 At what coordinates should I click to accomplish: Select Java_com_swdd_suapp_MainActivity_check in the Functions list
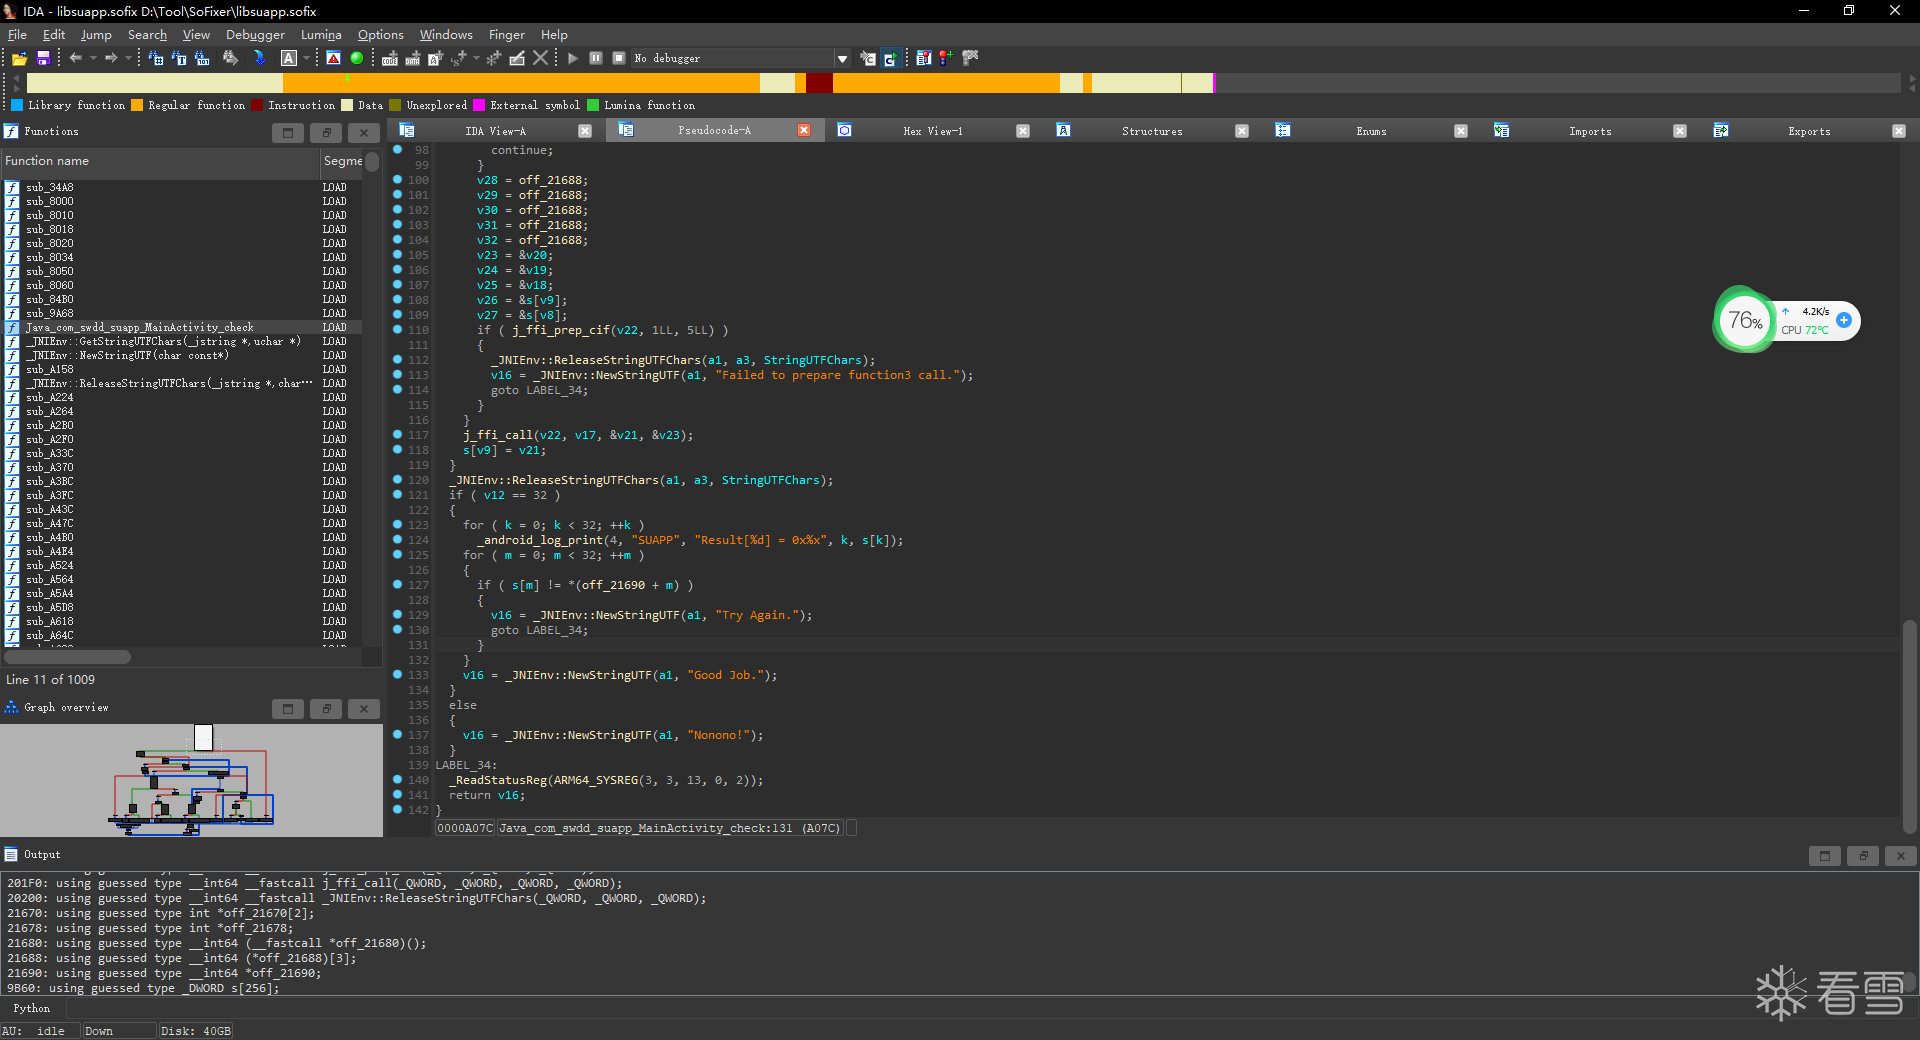pos(140,328)
